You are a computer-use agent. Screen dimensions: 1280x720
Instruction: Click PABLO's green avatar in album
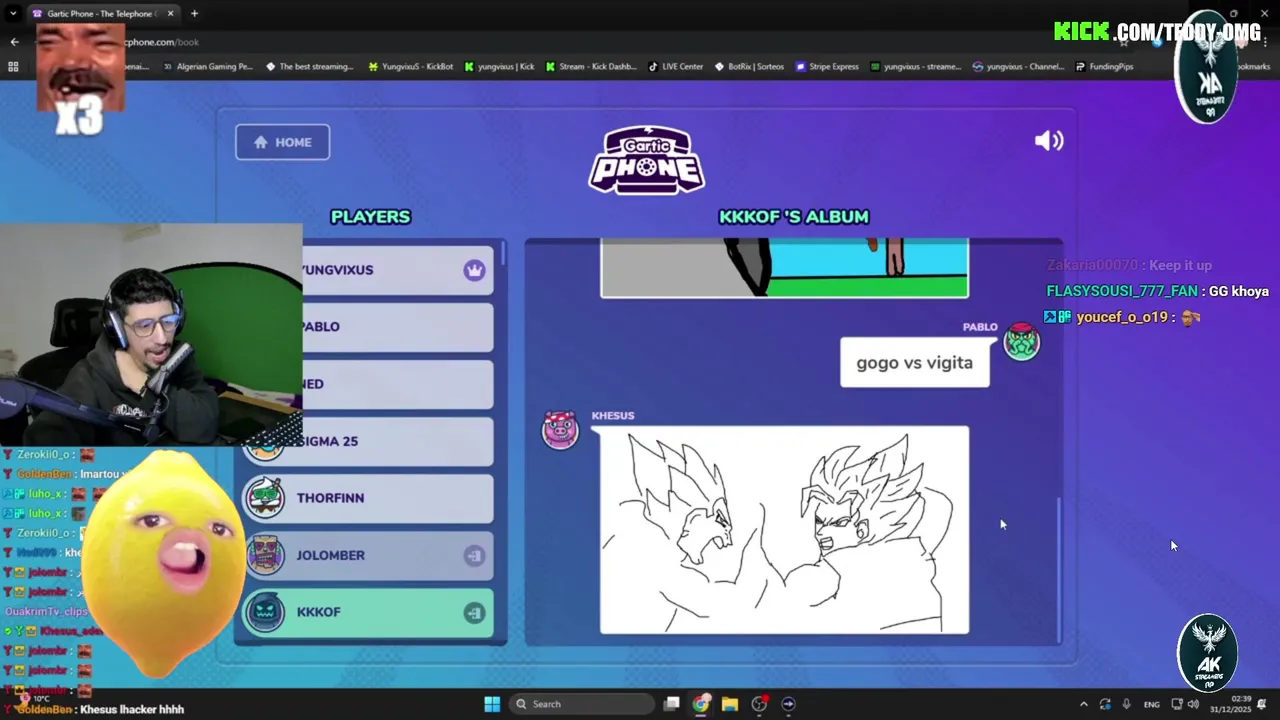point(1021,342)
